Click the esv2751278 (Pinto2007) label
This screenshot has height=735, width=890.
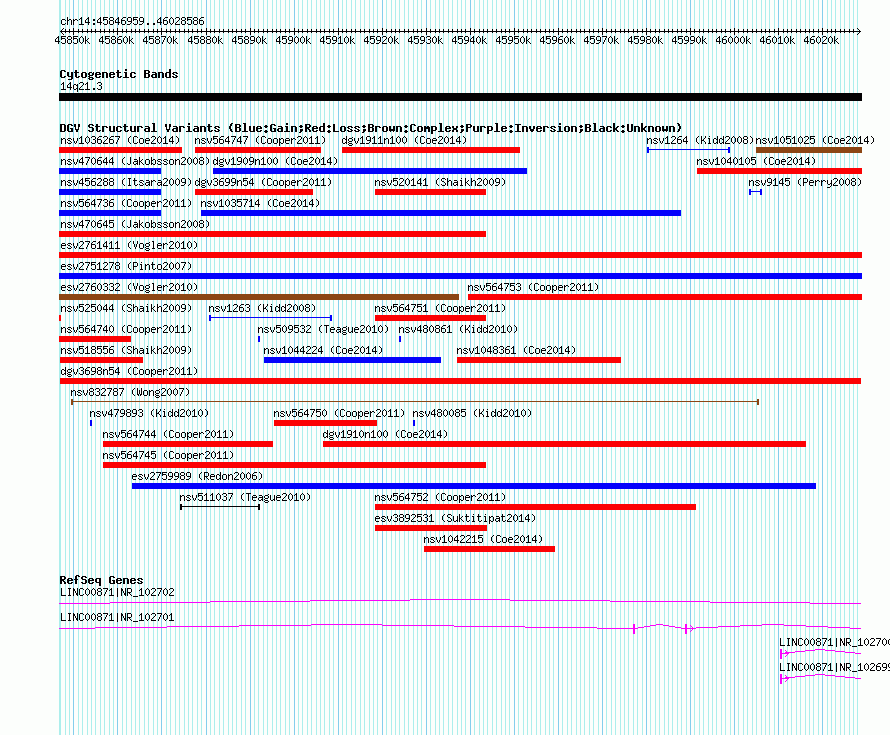pyautogui.click(x=126, y=266)
